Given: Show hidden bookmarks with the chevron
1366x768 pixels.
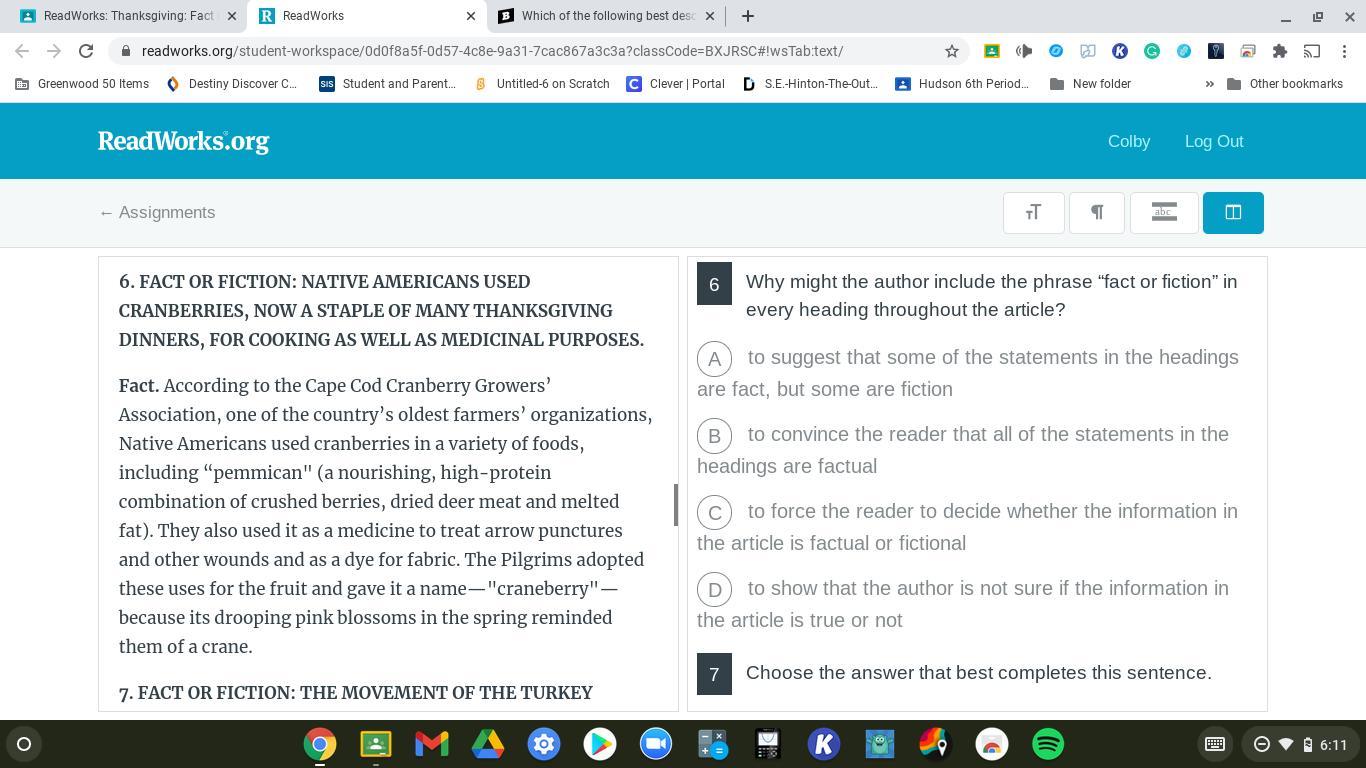Looking at the screenshot, I should tap(1209, 84).
